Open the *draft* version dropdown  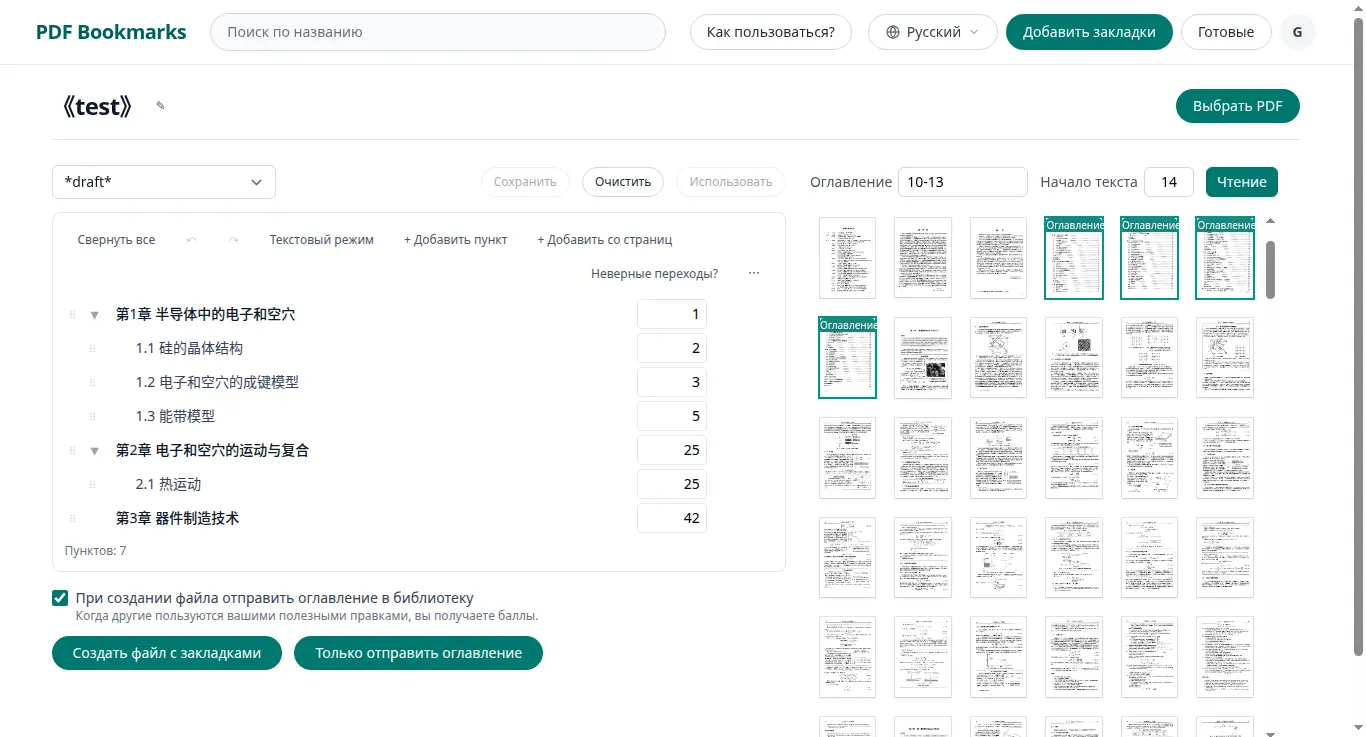pyautogui.click(x=164, y=182)
